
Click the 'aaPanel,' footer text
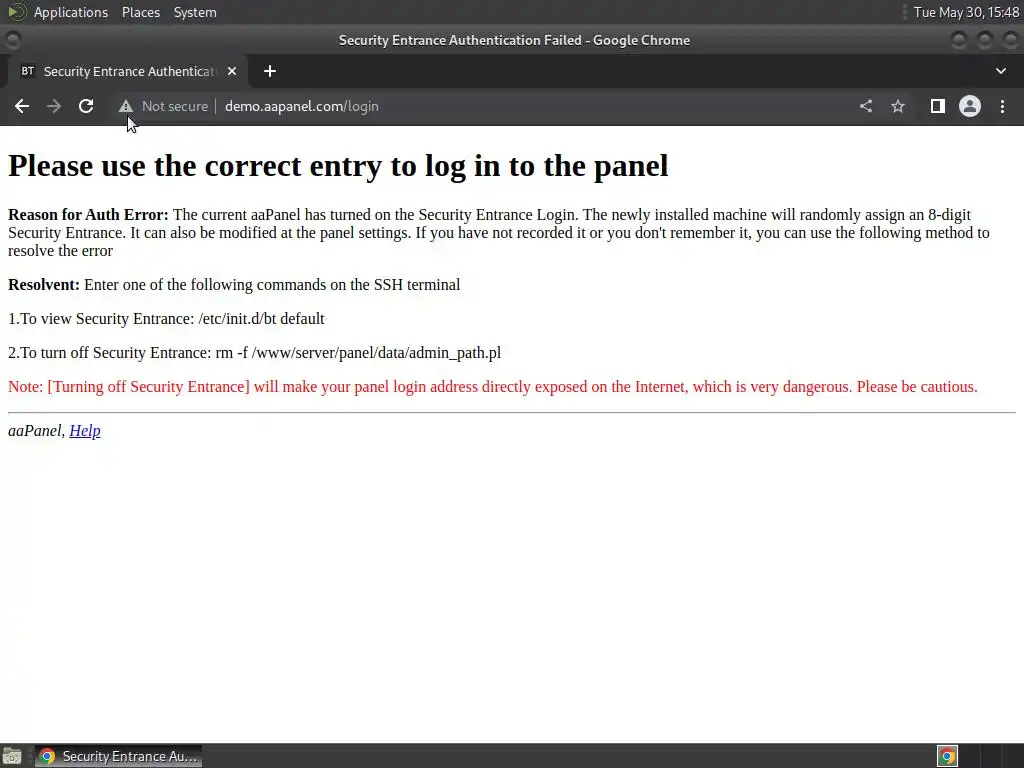pos(36,431)
